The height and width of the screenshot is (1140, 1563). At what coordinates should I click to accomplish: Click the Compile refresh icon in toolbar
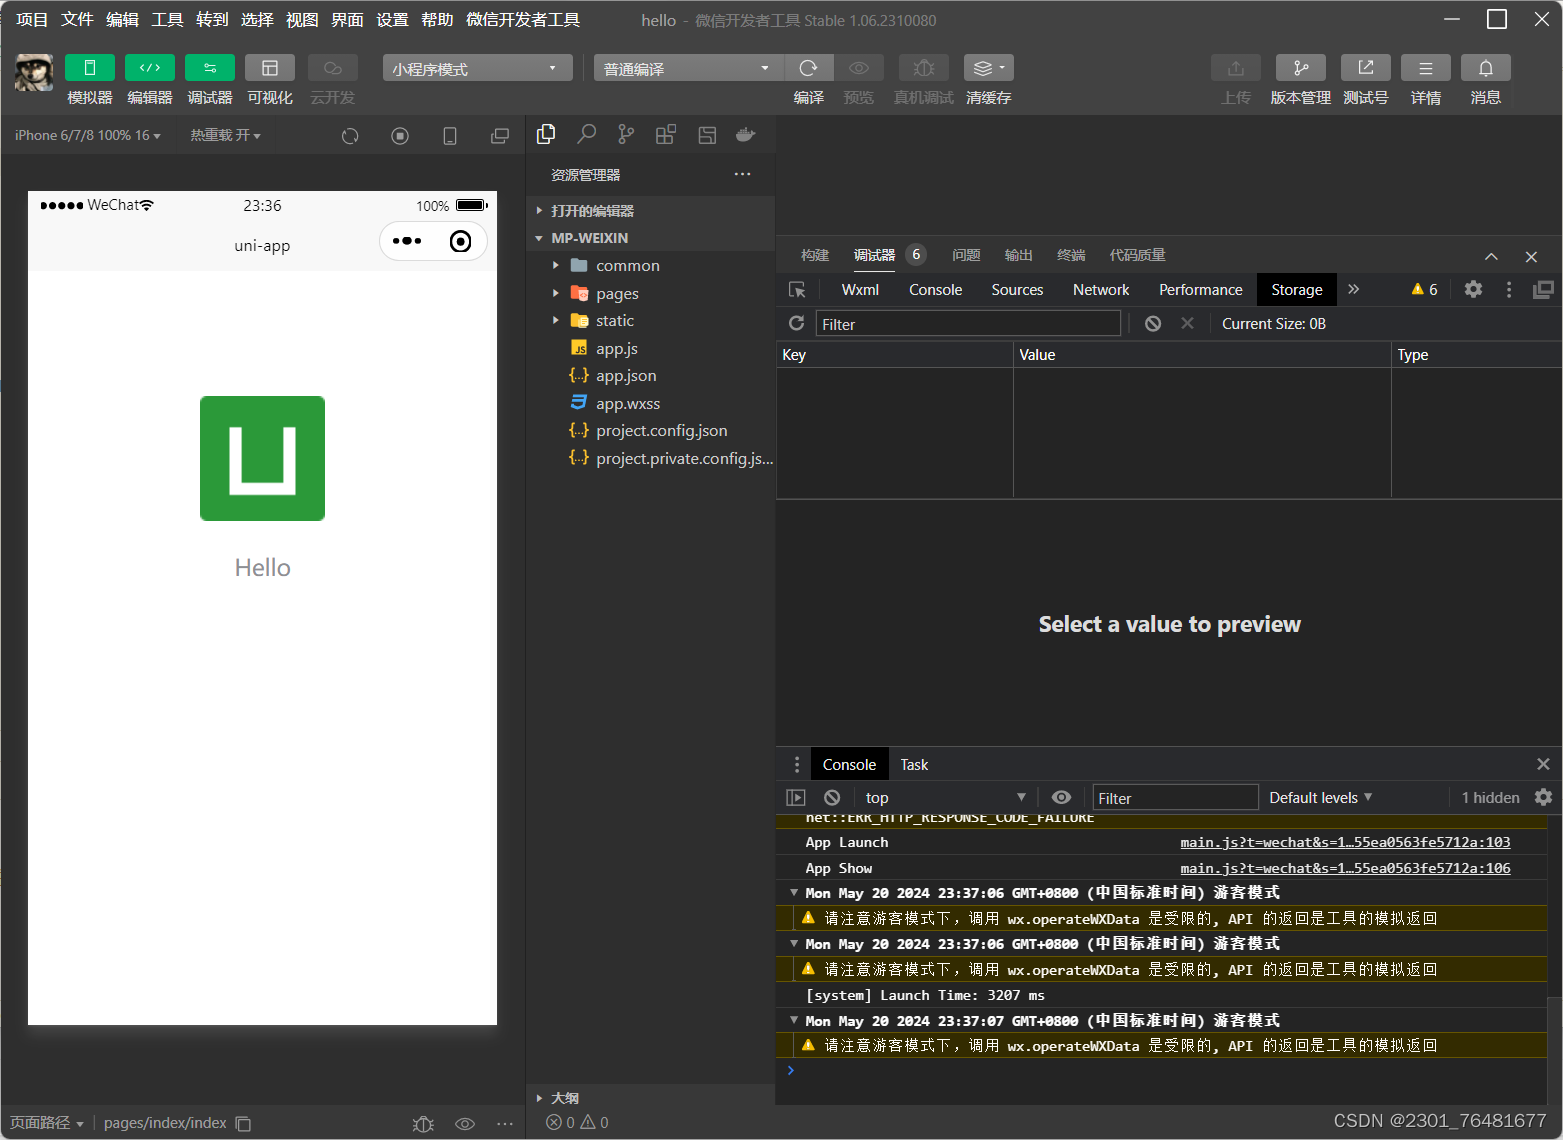click(808, 68)
